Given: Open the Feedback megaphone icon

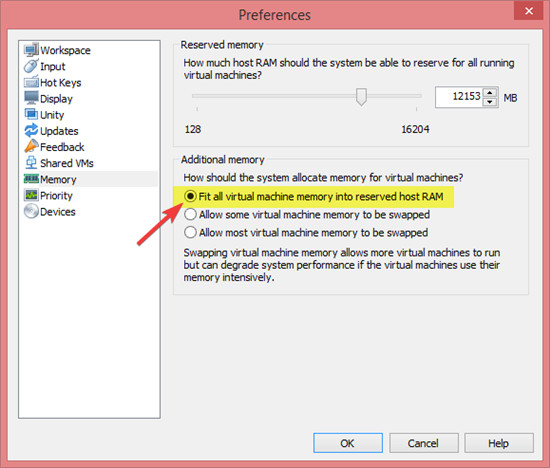Looking at the screenshot, I should click(x=31, y=147).
